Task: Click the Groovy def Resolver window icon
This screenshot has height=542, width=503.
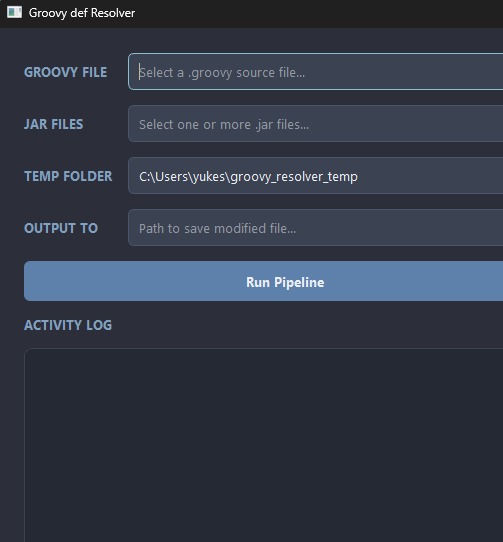Action: (15, 12)
